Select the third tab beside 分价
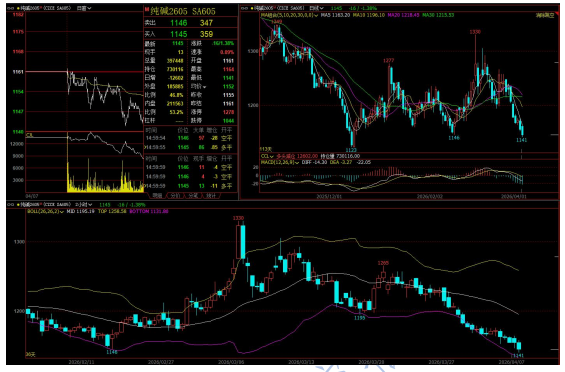The height and width of the screenshot is (372, 565). tap(193, 195)
